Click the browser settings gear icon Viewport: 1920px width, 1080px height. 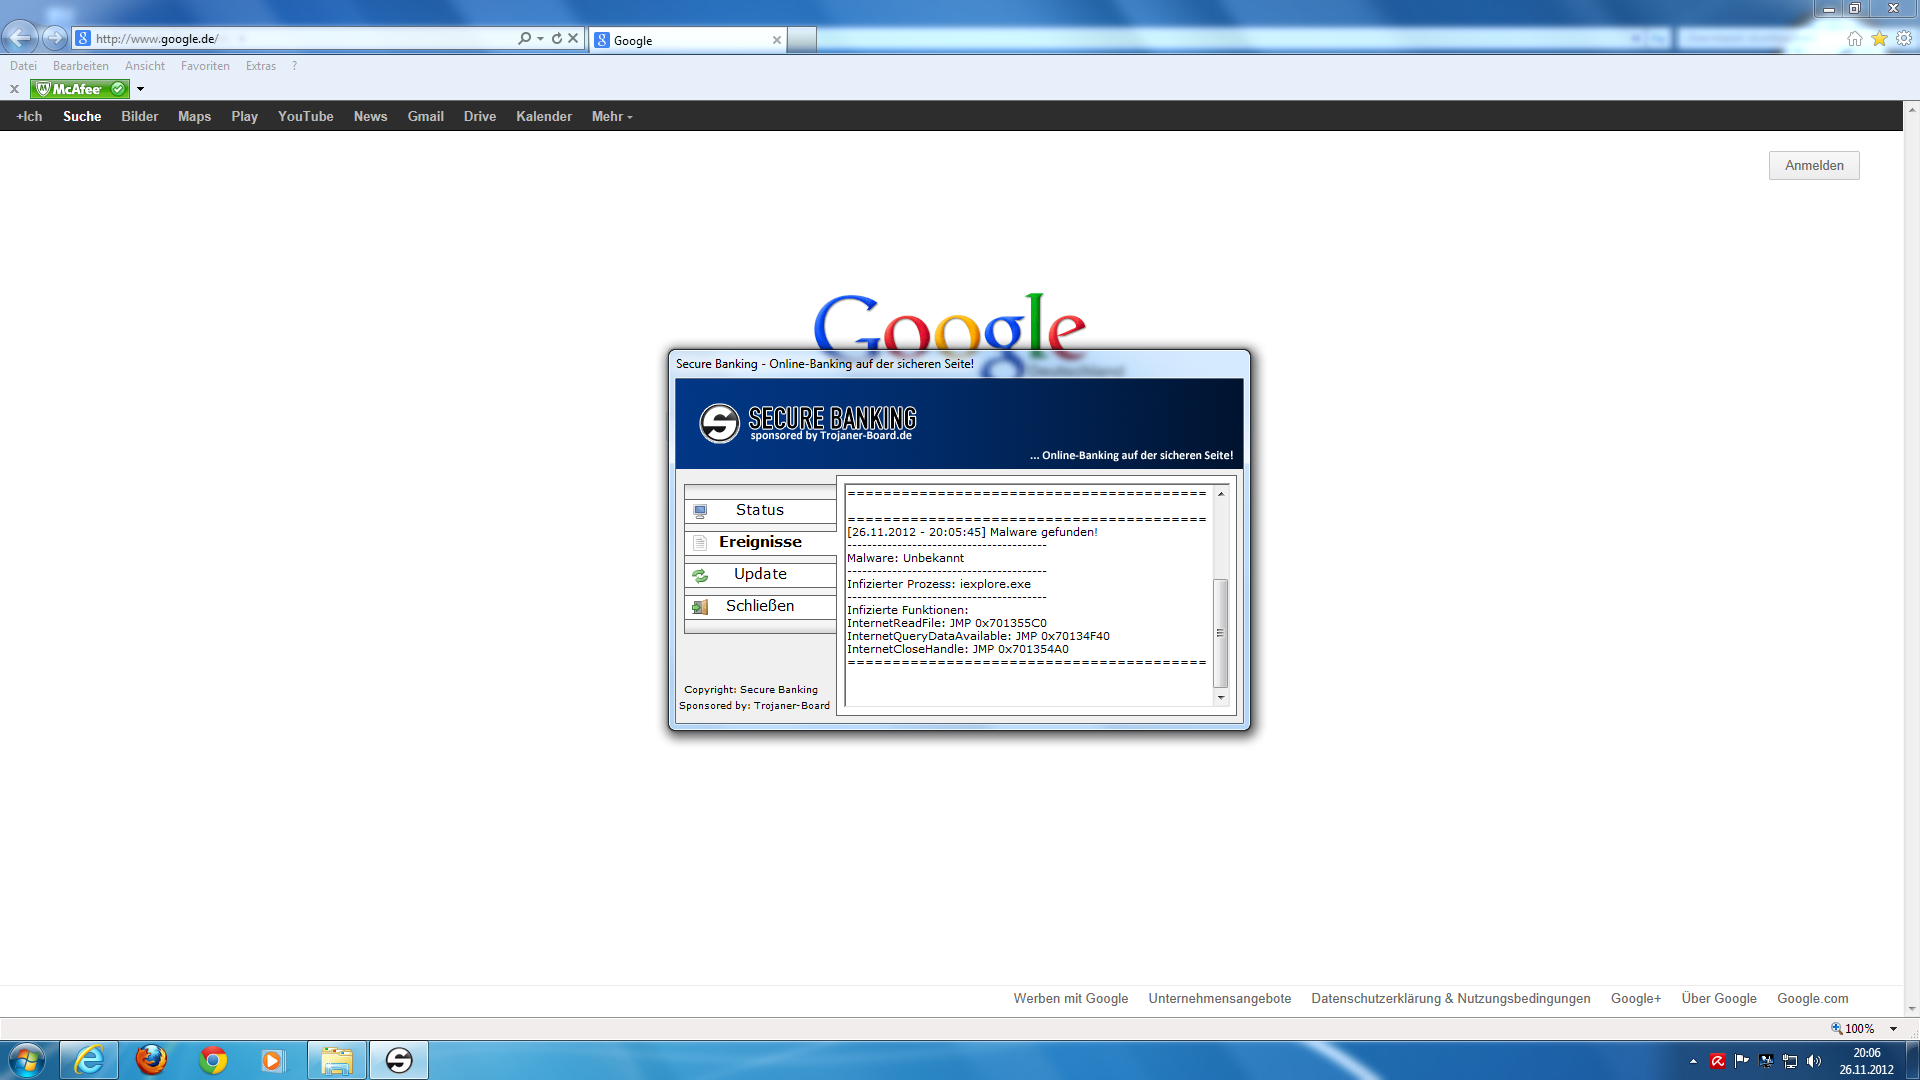point(1904,39)
